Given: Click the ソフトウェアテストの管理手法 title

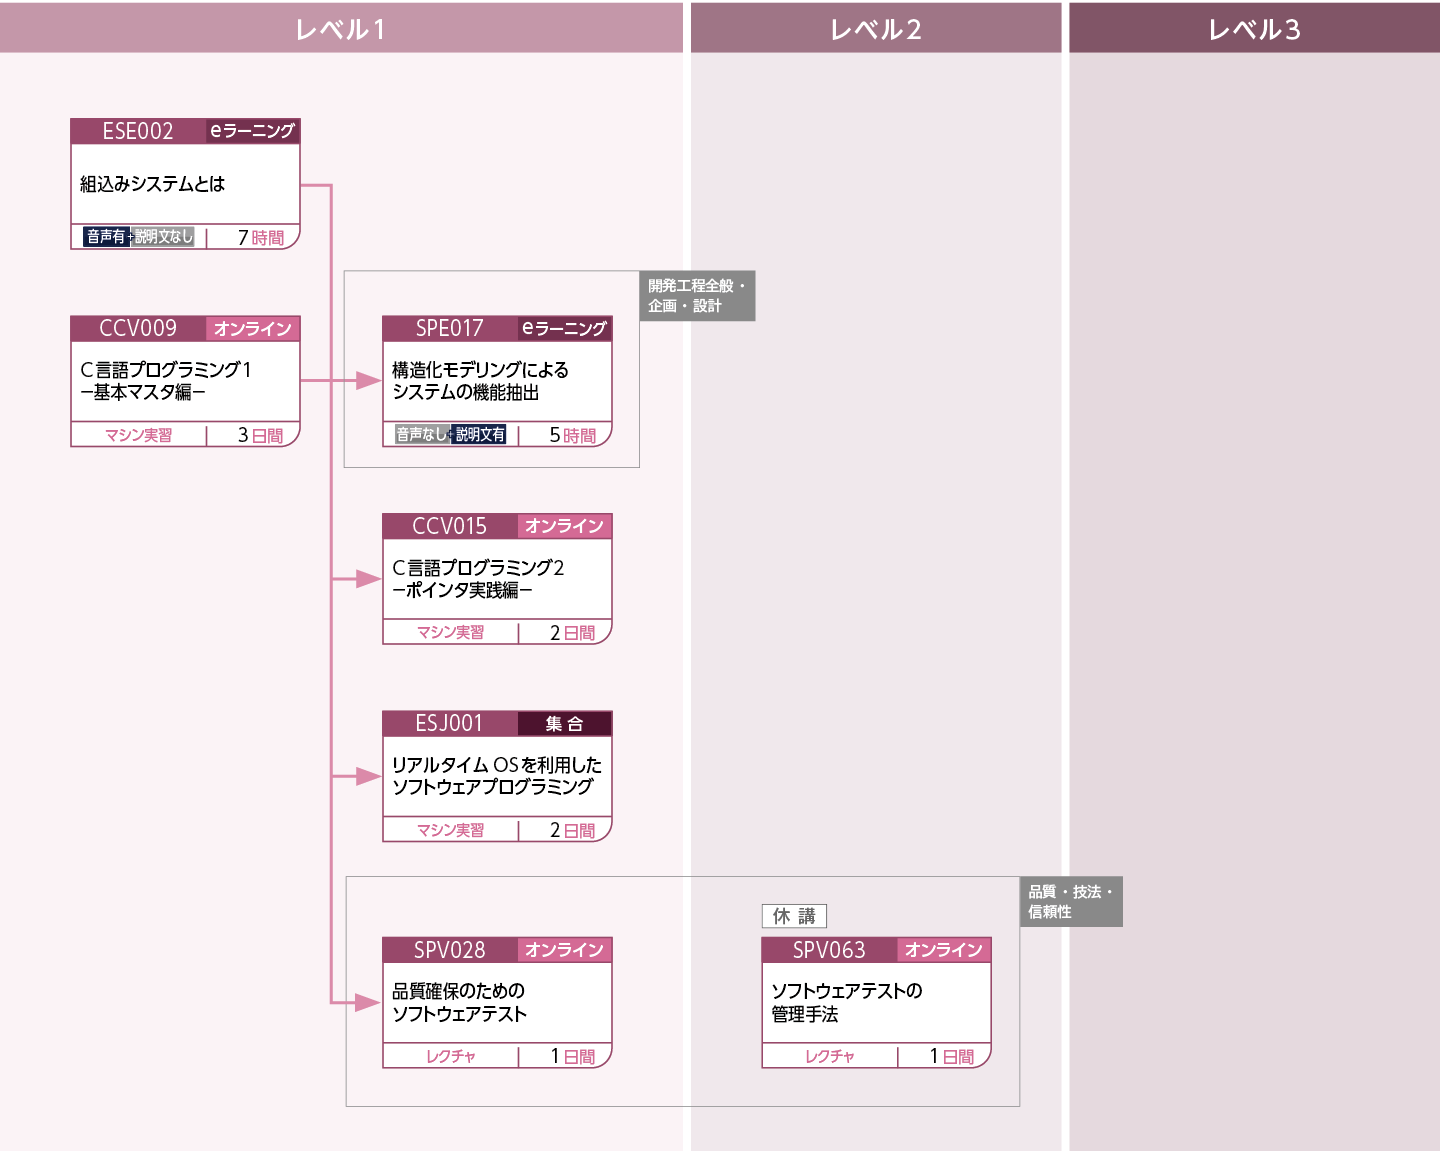Looking at the screenshot, I should pos(847,1002).
